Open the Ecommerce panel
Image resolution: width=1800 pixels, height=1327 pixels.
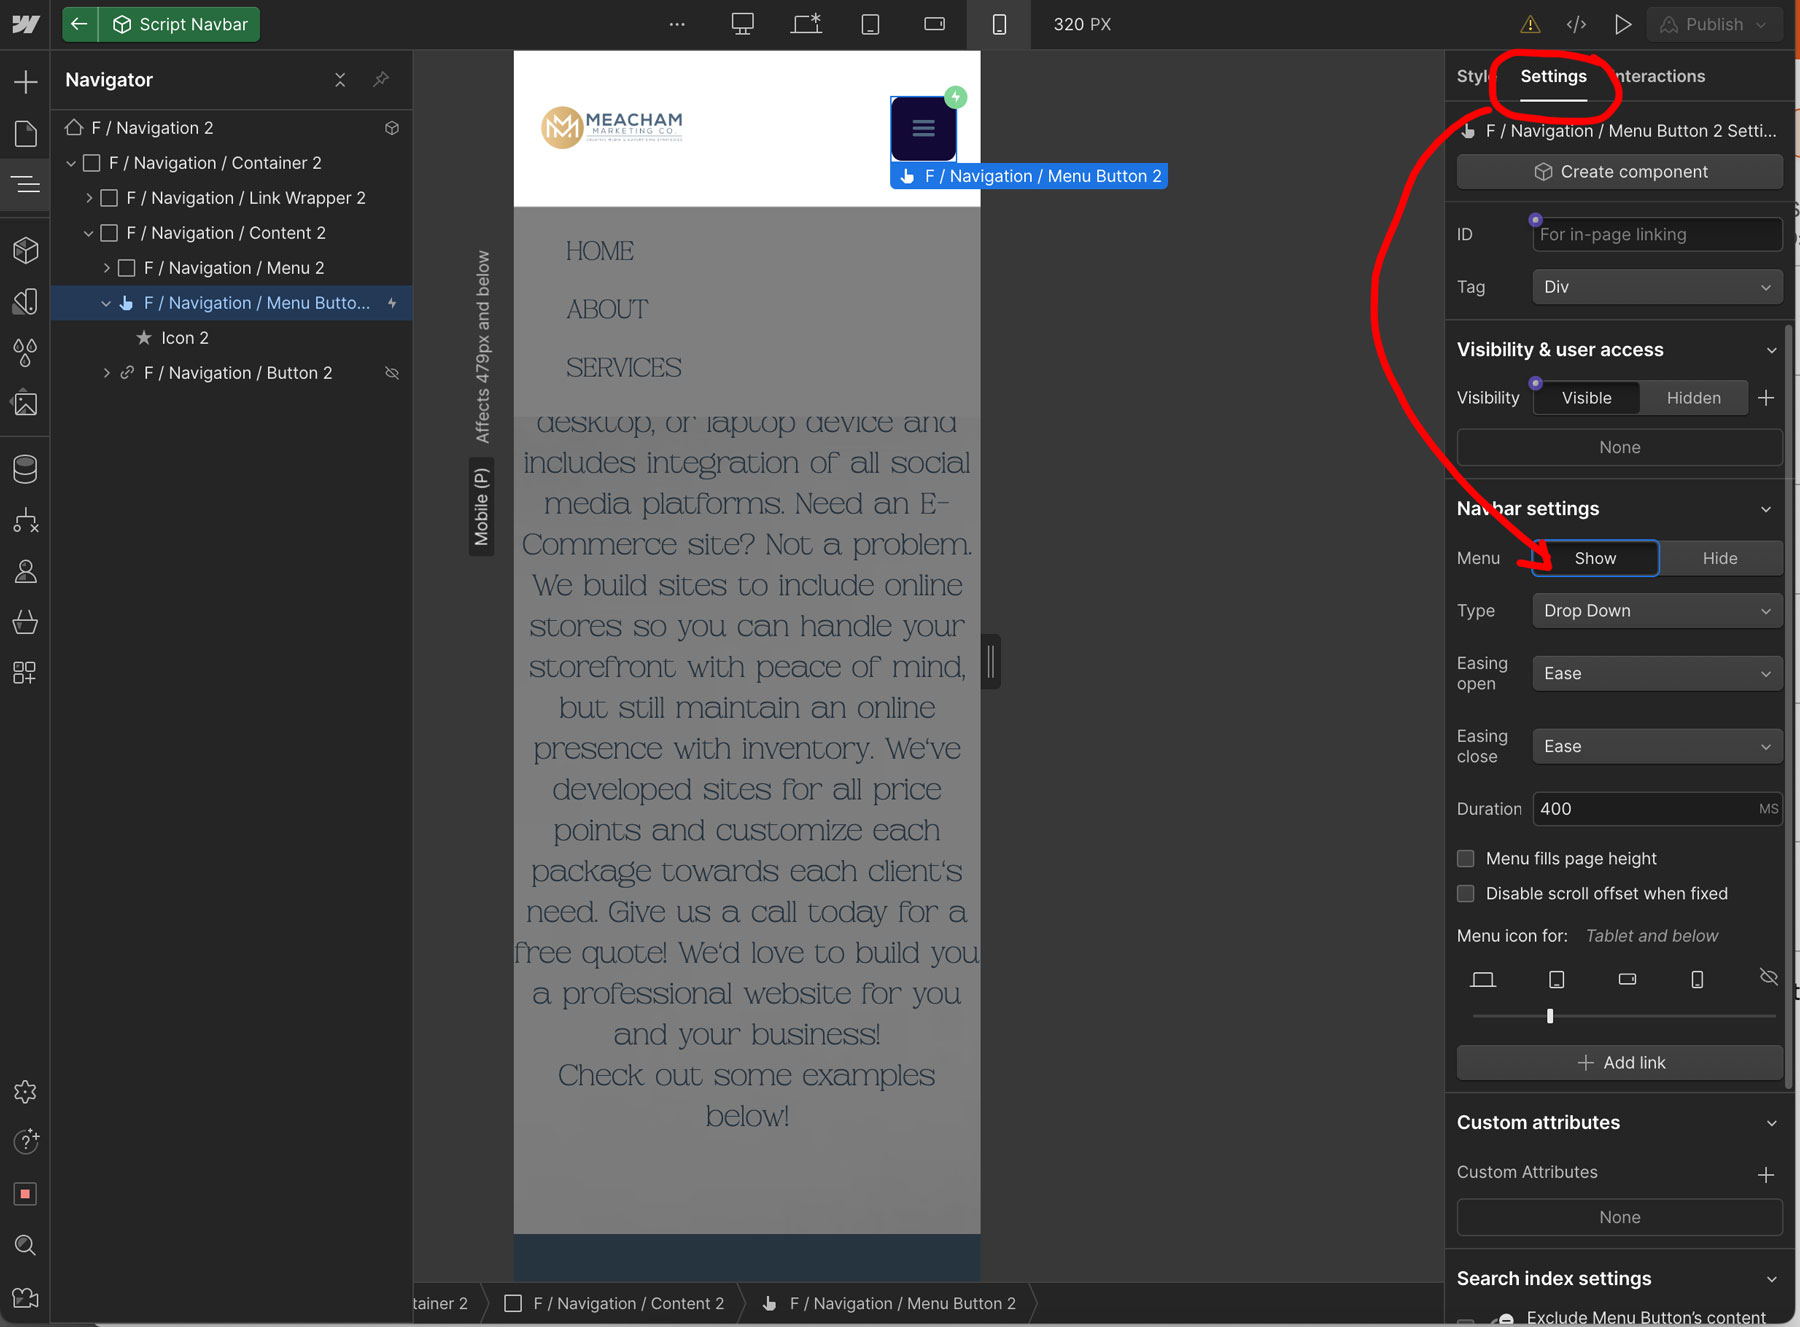click(x=24, y=622)
